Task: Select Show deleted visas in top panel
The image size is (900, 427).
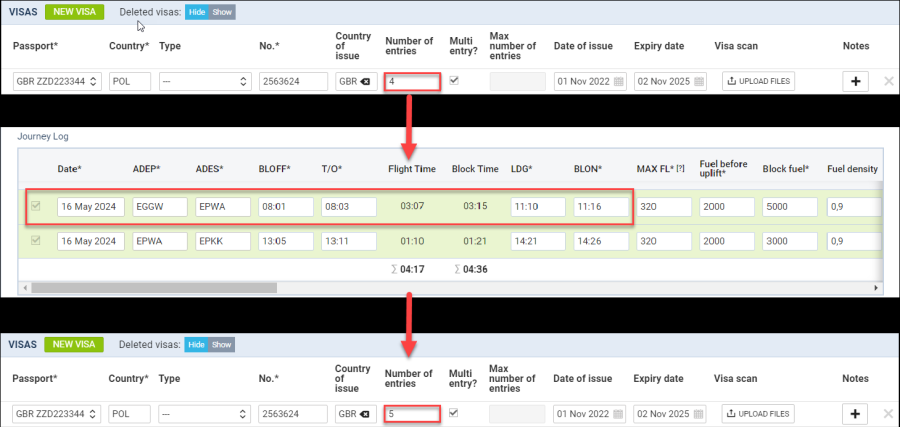Action: click(x=222, y=12)
